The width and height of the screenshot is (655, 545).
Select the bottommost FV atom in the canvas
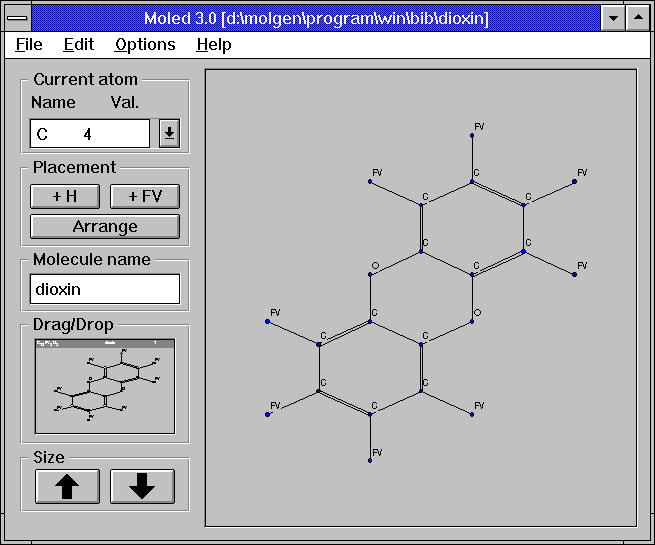coord(370,461)
